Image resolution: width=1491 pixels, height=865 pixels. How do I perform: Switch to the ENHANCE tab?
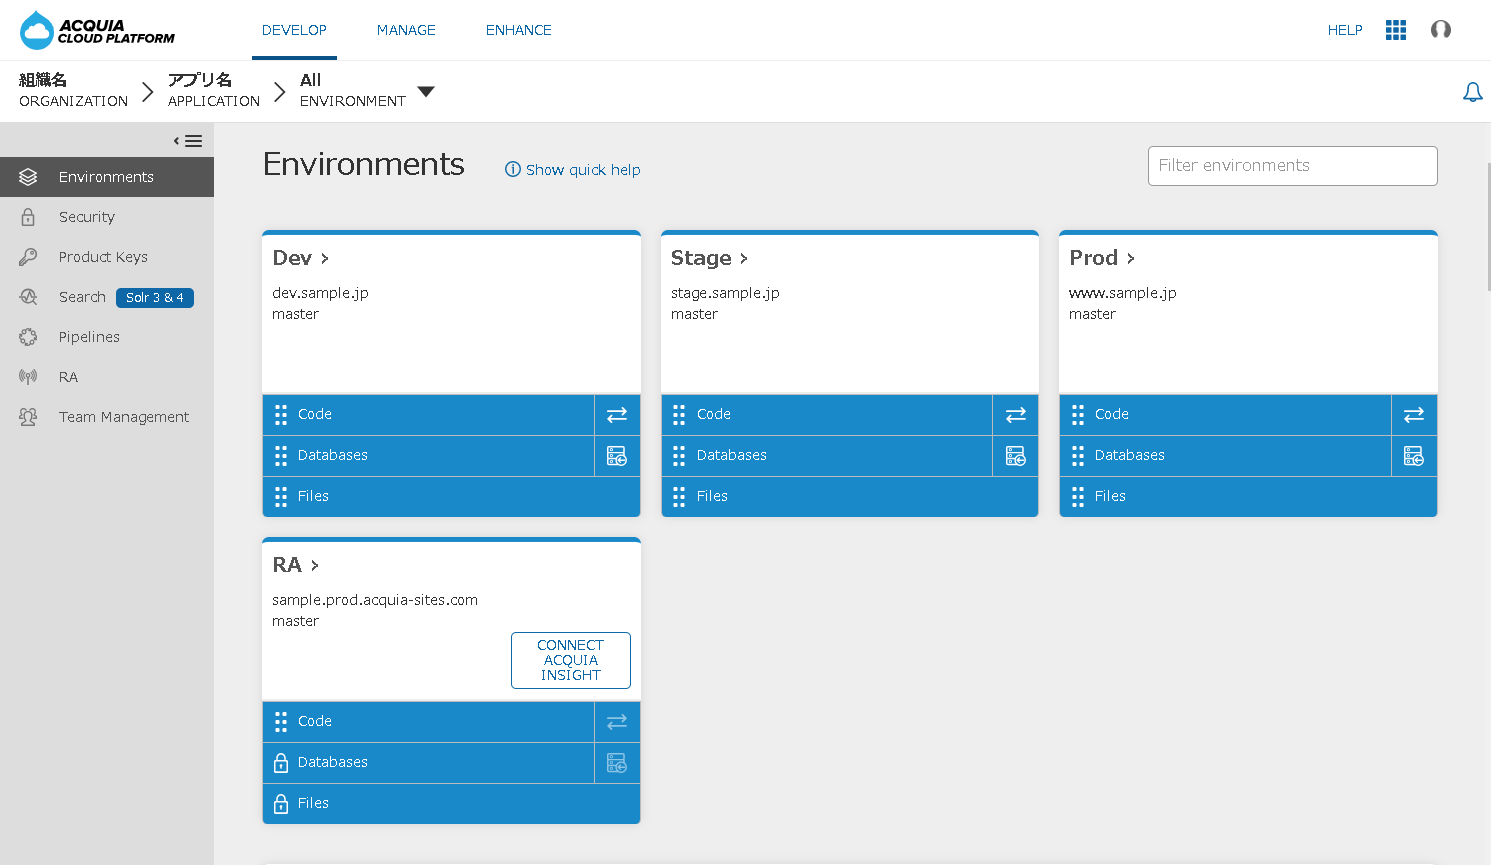pos(519,30)
